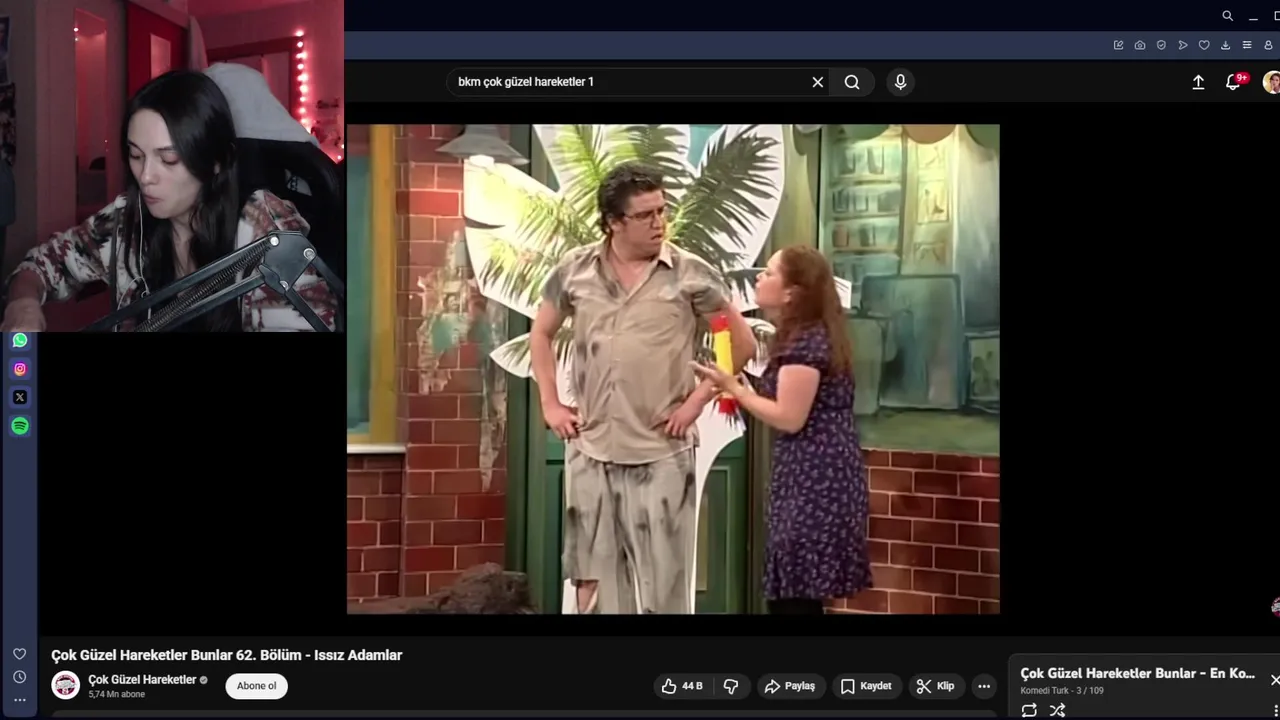Open X (Twitter) sidebar panel

[x=20, y=397]
